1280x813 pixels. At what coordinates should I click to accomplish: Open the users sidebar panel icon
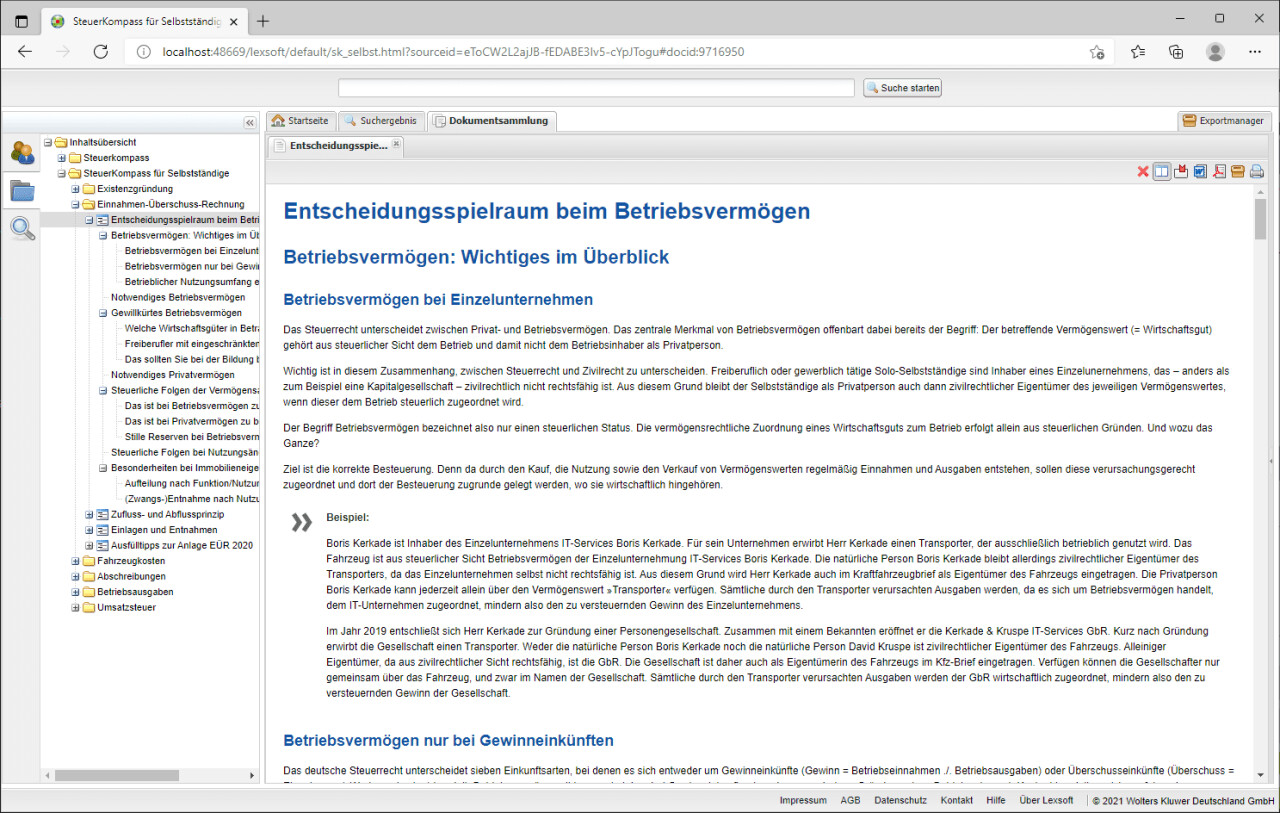tap(22, 152)
